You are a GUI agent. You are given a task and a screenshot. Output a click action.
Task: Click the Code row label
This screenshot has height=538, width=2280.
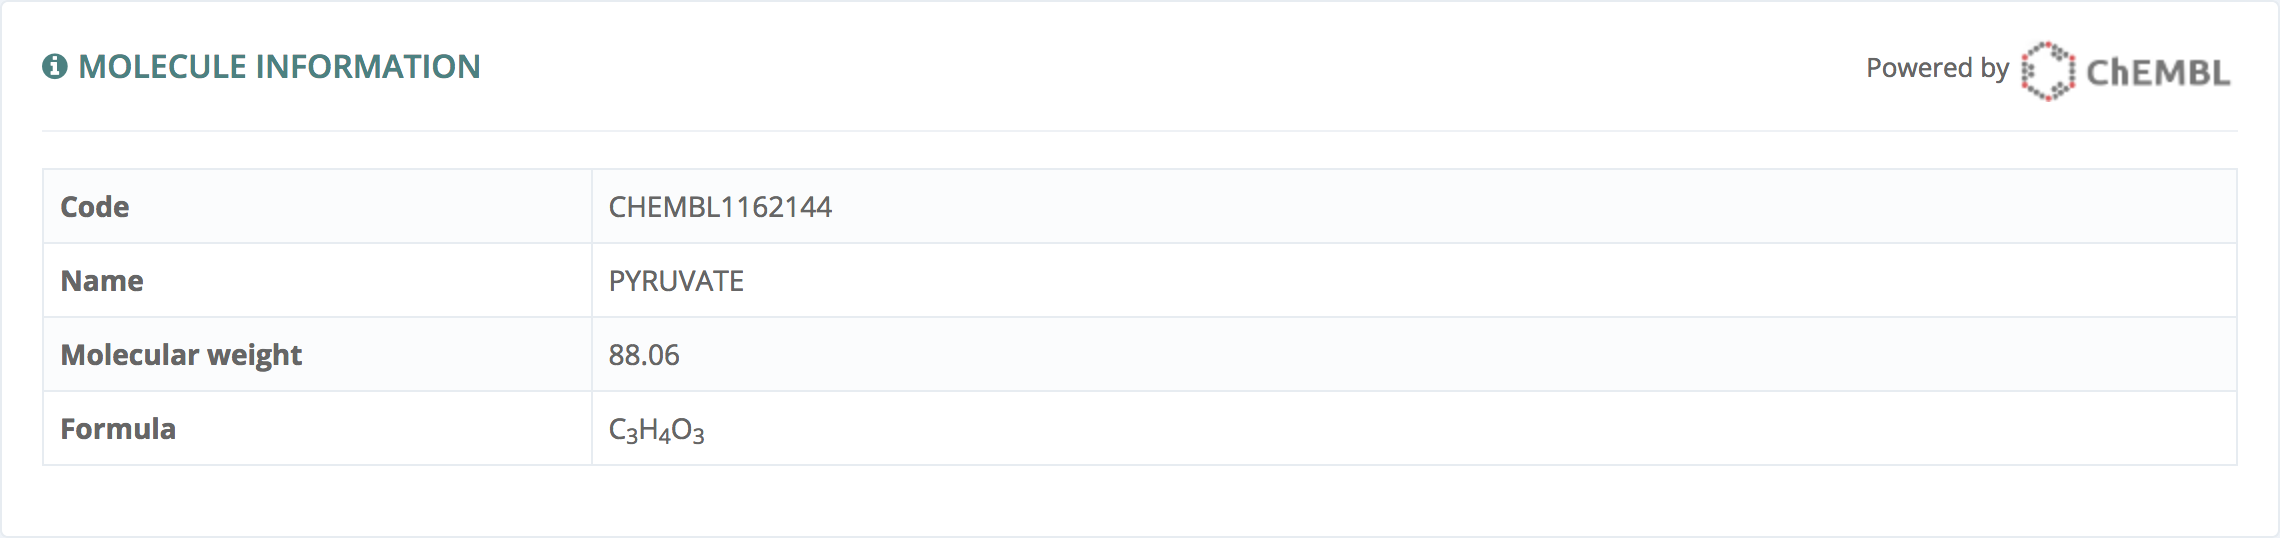click(x=95, y=207)
